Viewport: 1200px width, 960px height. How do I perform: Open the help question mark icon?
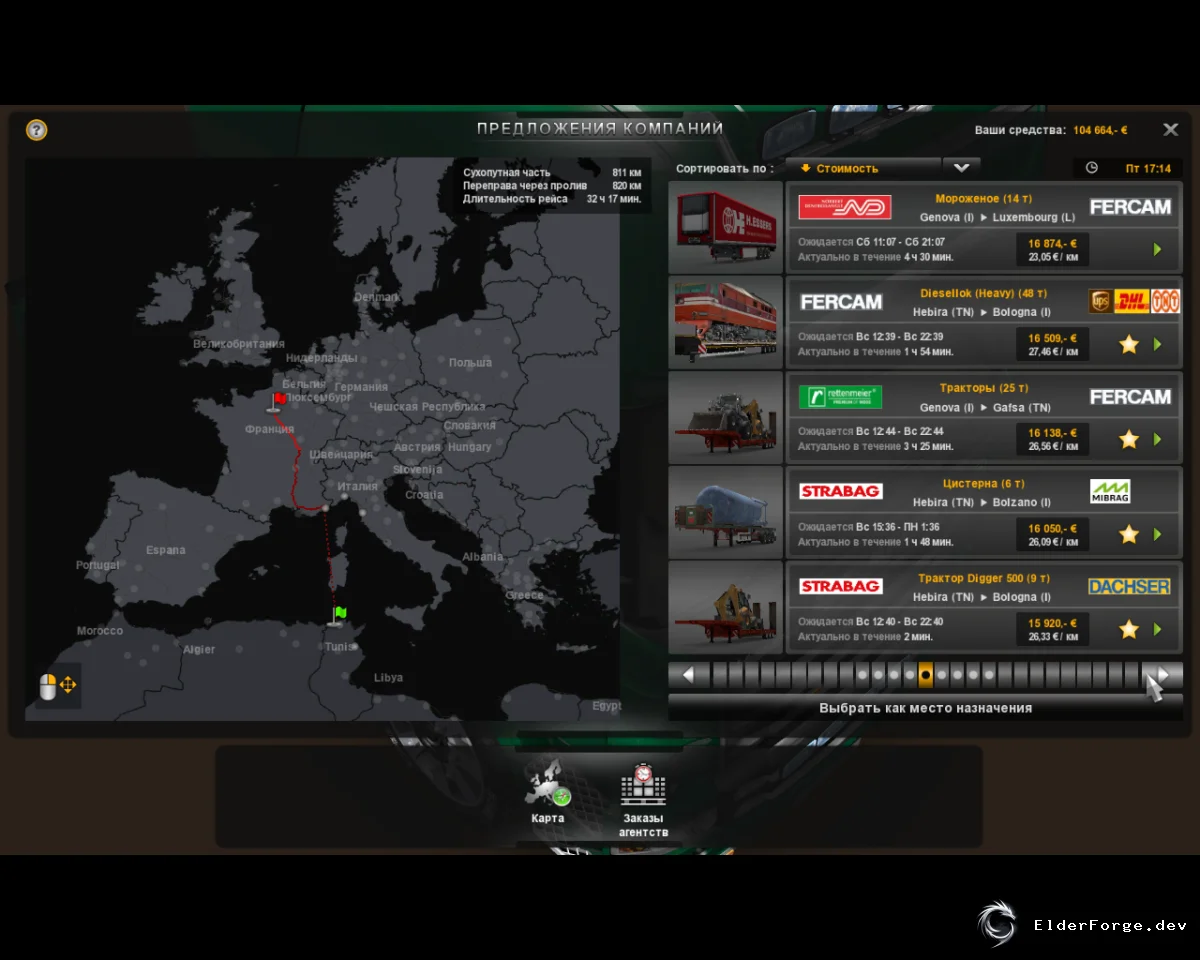37,130
